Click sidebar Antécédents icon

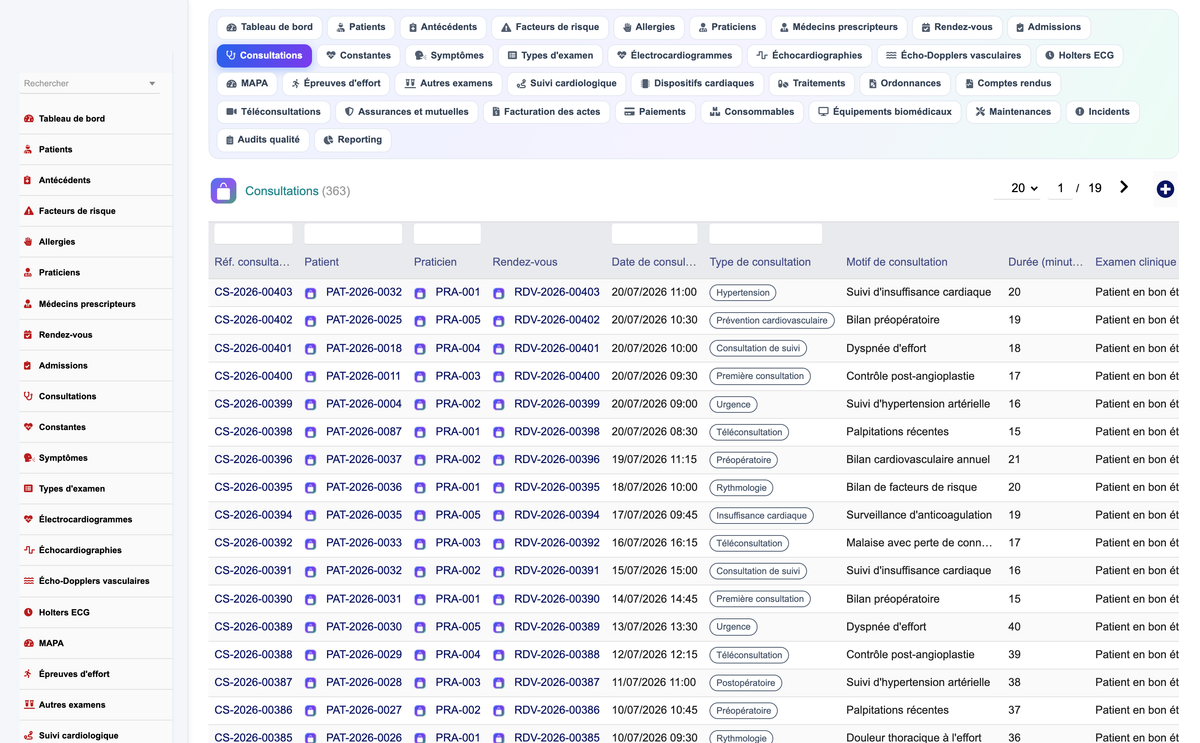coord(28,181)
